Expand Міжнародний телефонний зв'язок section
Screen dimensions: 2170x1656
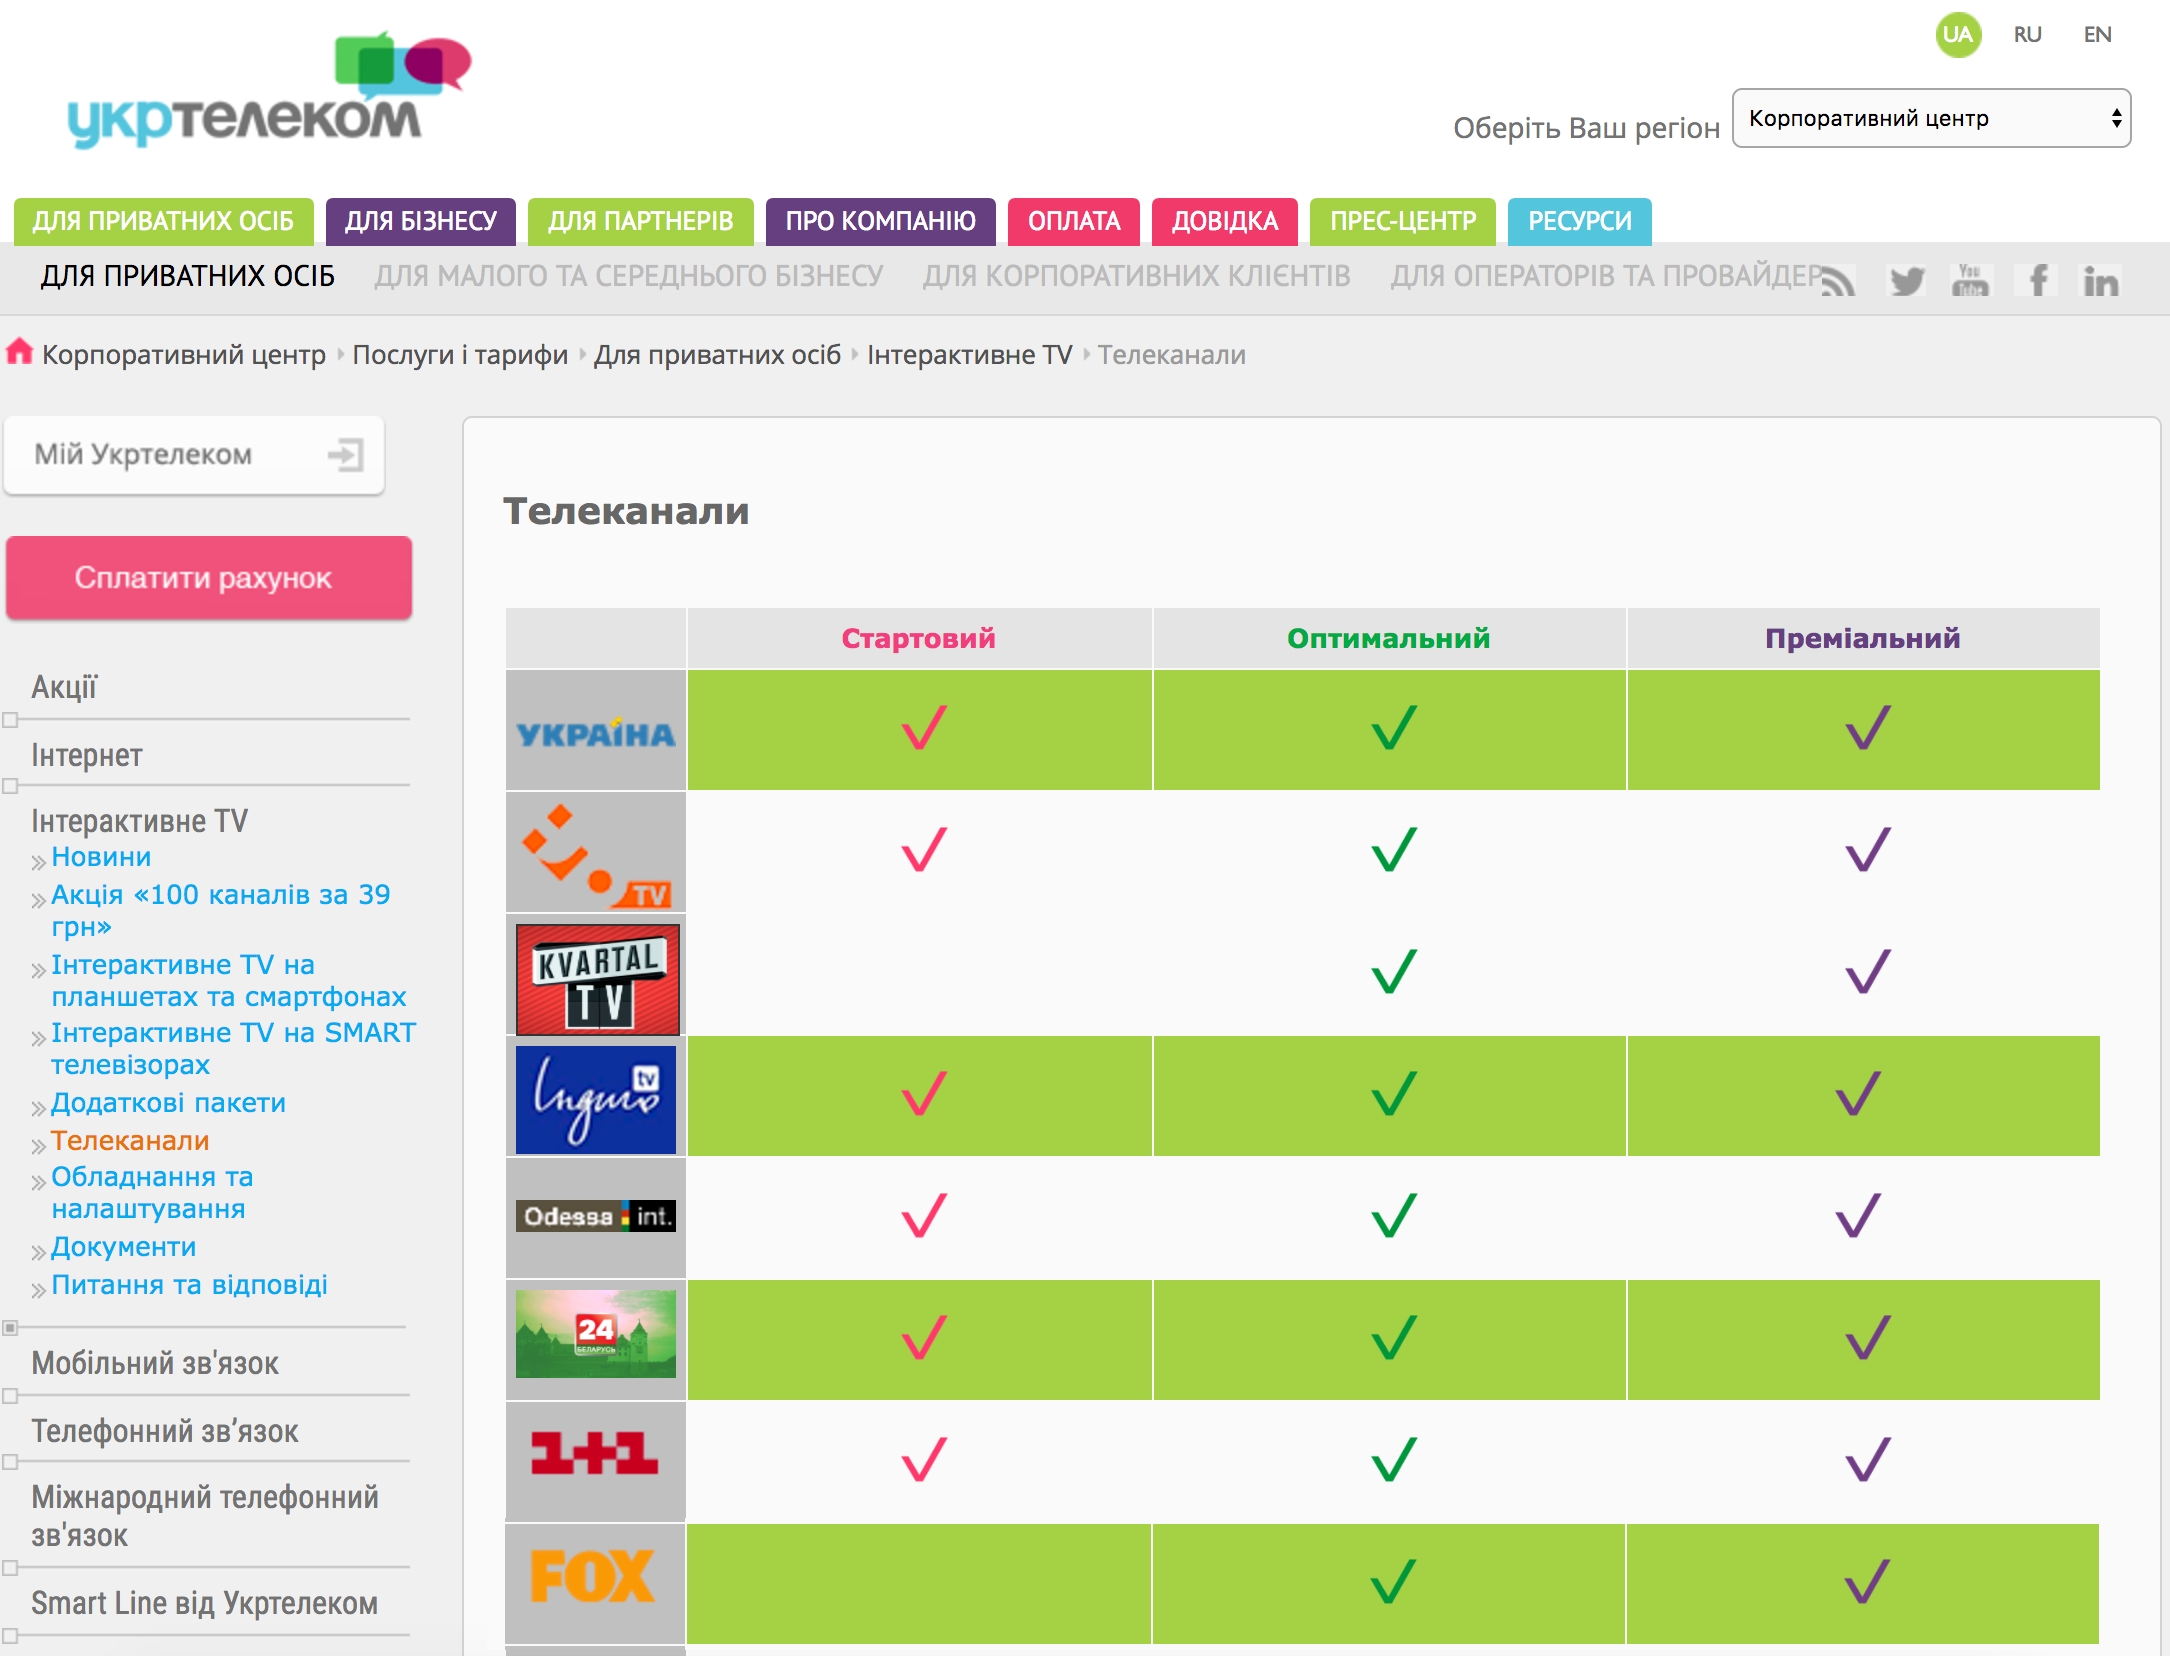pos(10,1568)
